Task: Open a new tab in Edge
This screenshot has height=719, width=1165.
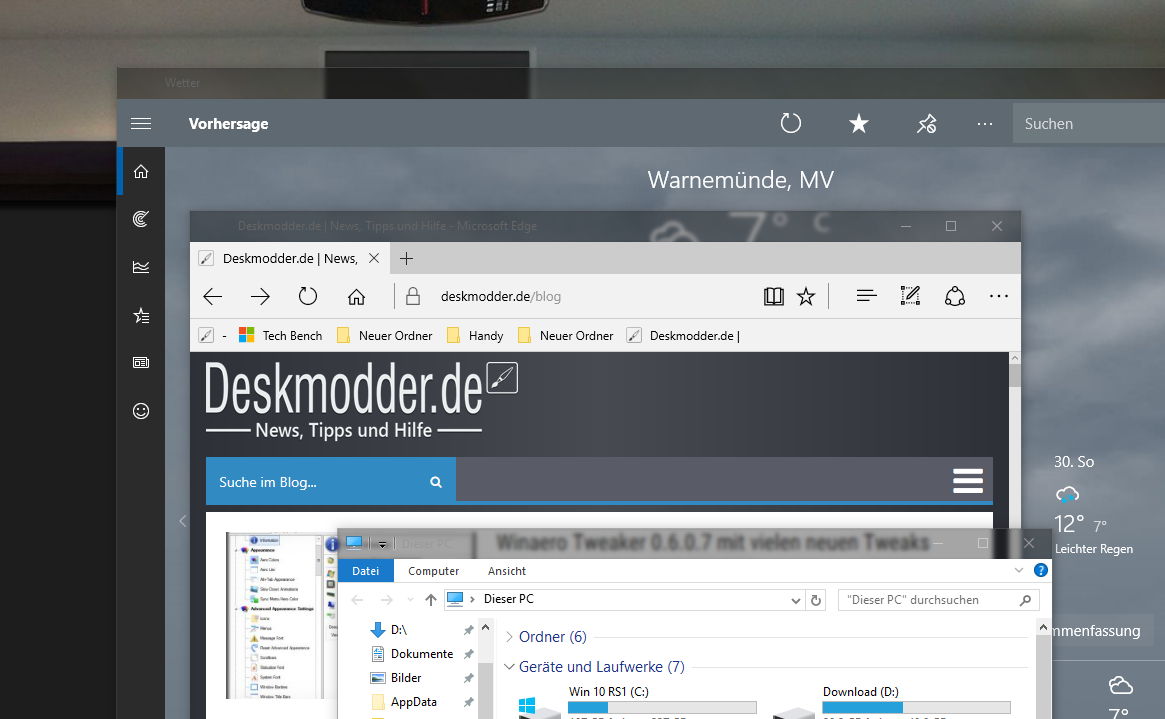Action: (x=406, y=258)
